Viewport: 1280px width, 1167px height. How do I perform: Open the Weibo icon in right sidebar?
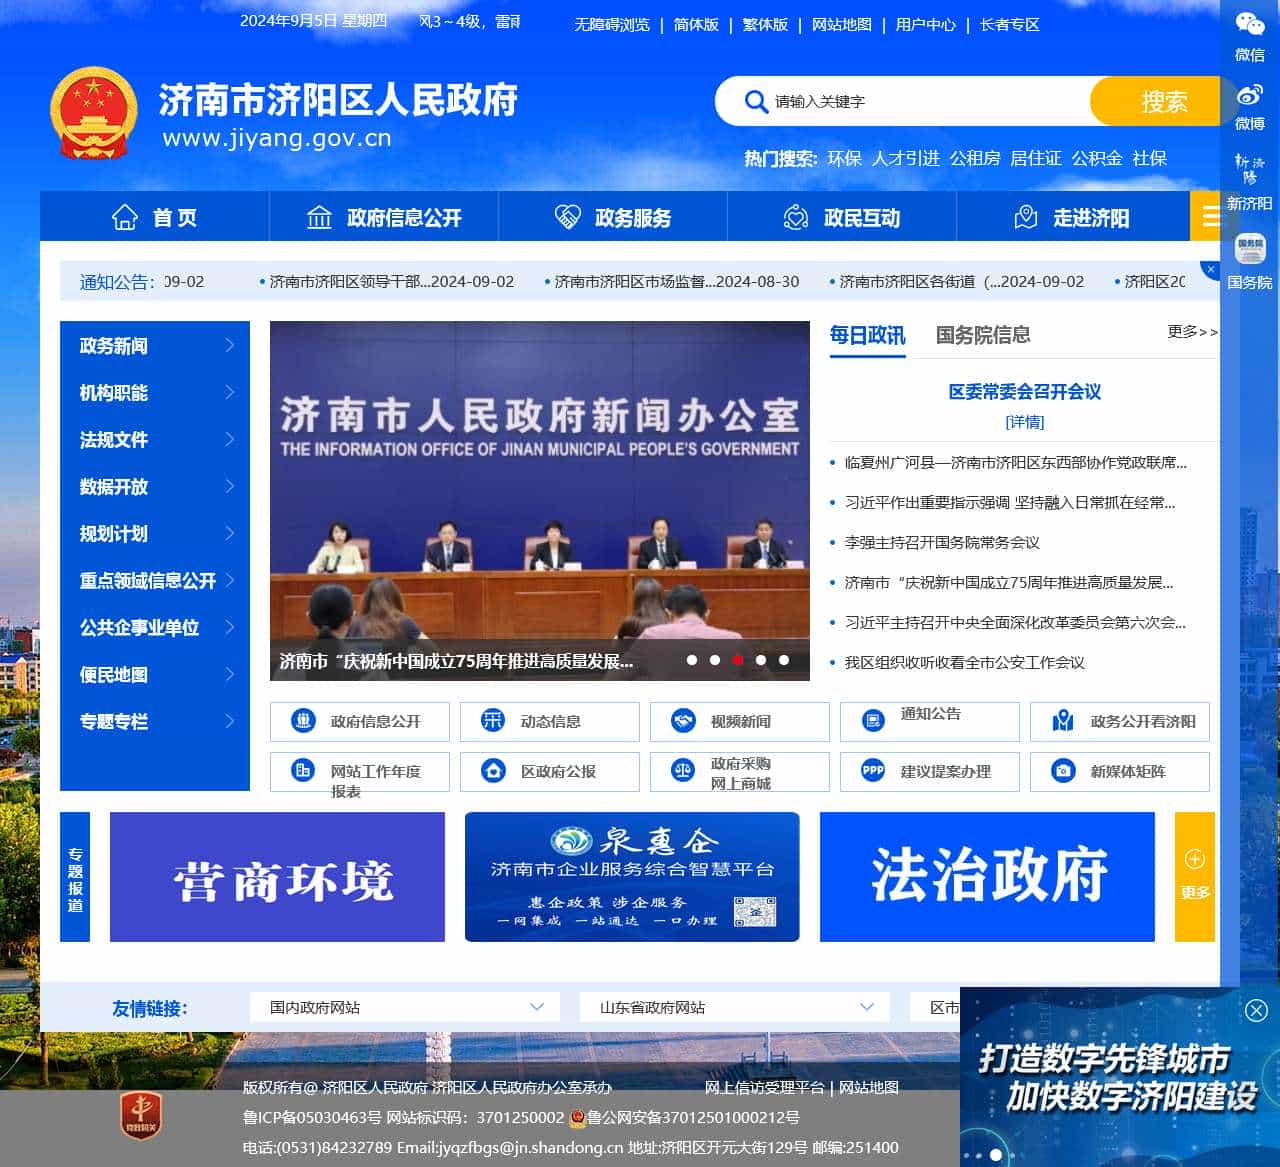pos(1249,96)
